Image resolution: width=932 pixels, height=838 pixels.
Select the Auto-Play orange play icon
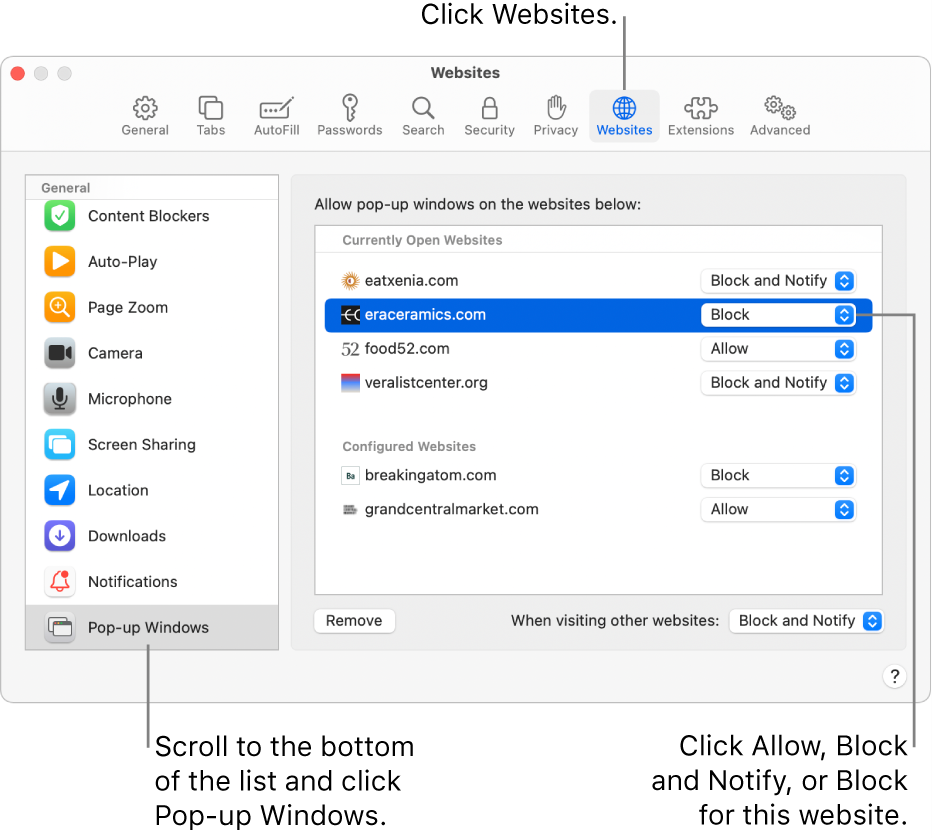point(59,262)
